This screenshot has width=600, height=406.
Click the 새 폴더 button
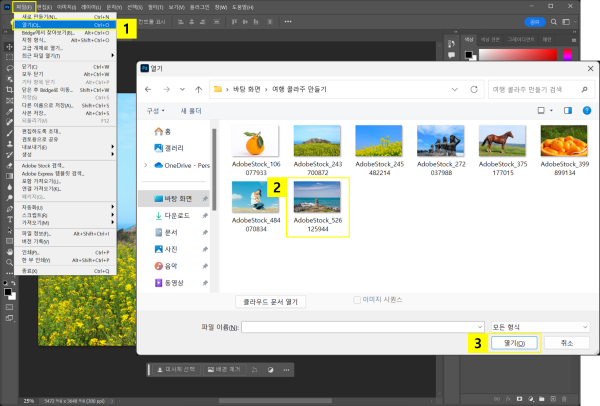(x=191, y=111)
